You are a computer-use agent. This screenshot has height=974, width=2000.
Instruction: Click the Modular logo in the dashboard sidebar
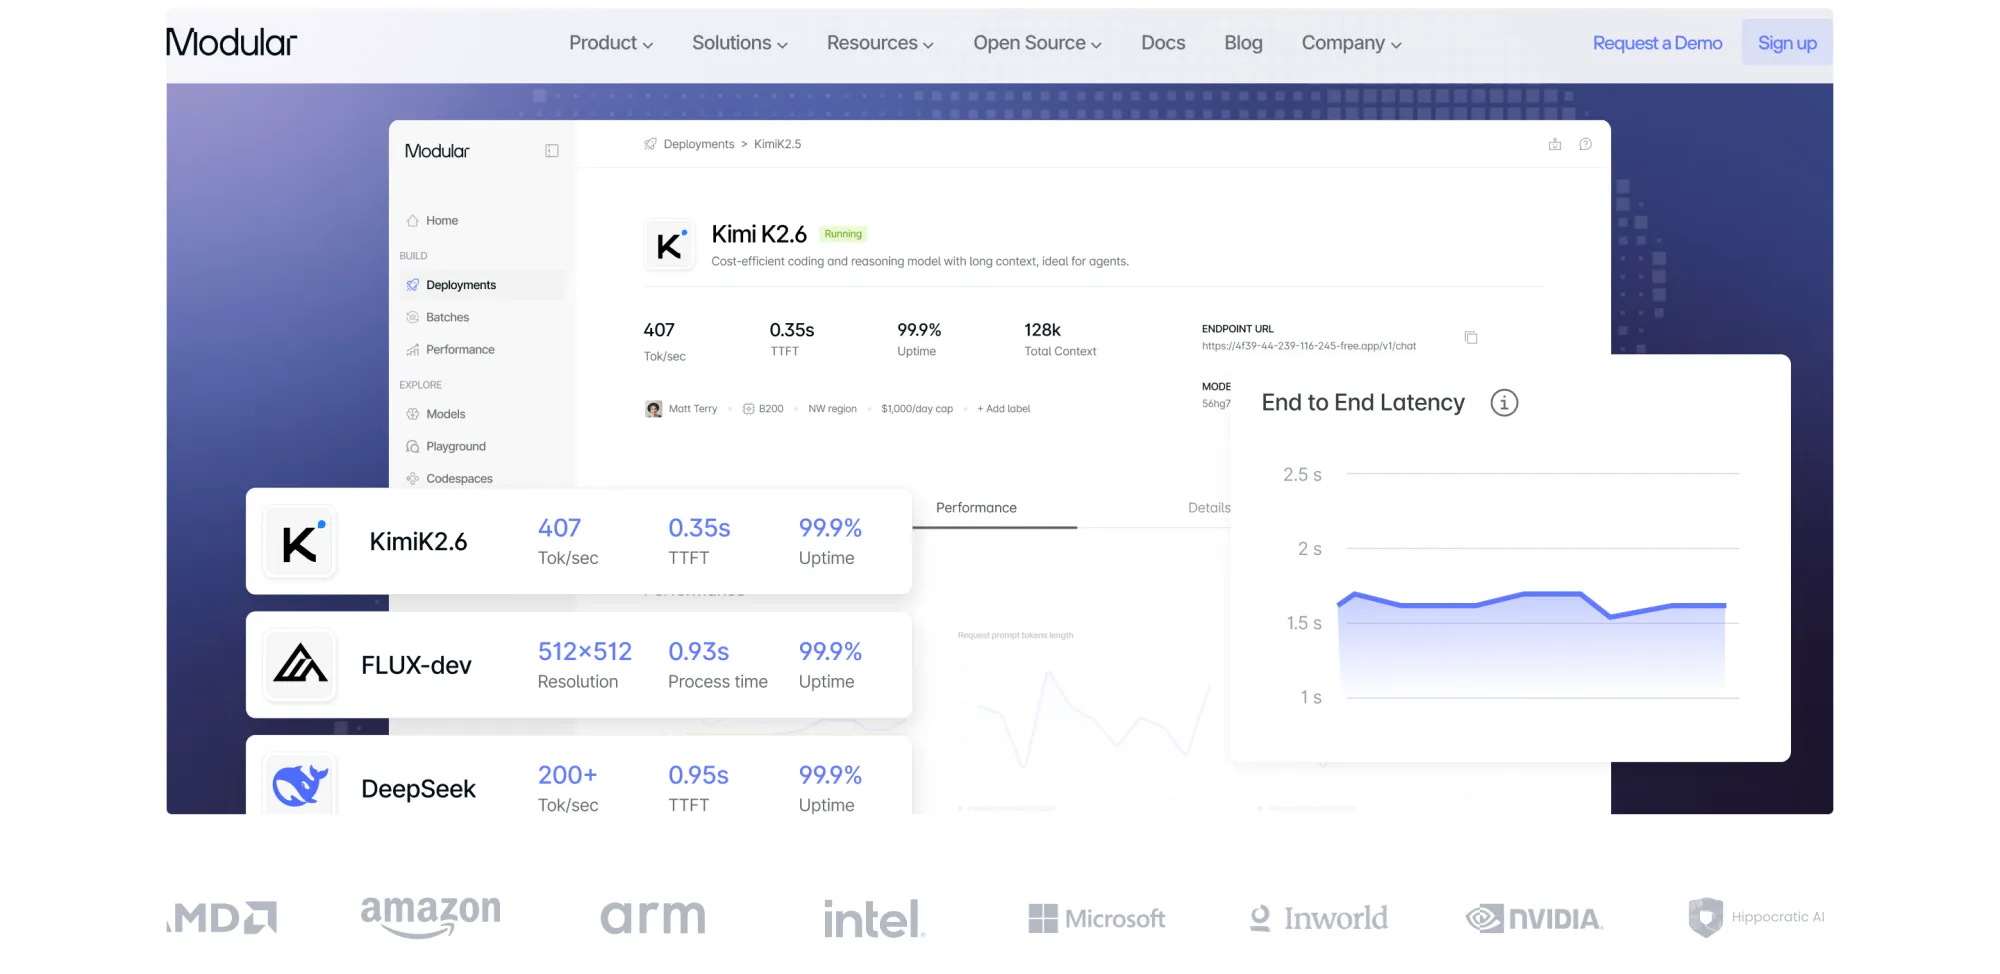pyautogui.click(x=437, y=151)
